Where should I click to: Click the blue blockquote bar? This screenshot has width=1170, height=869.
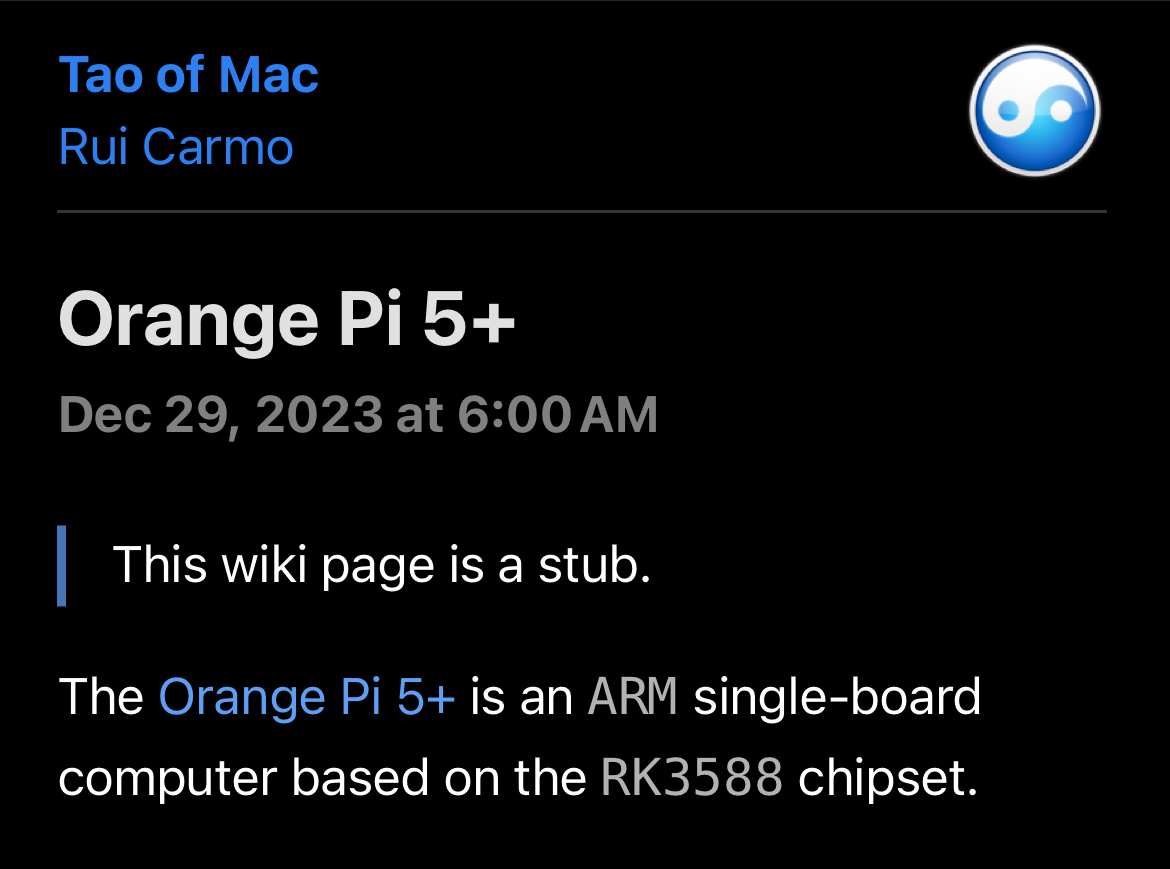[x=62, y=565]
